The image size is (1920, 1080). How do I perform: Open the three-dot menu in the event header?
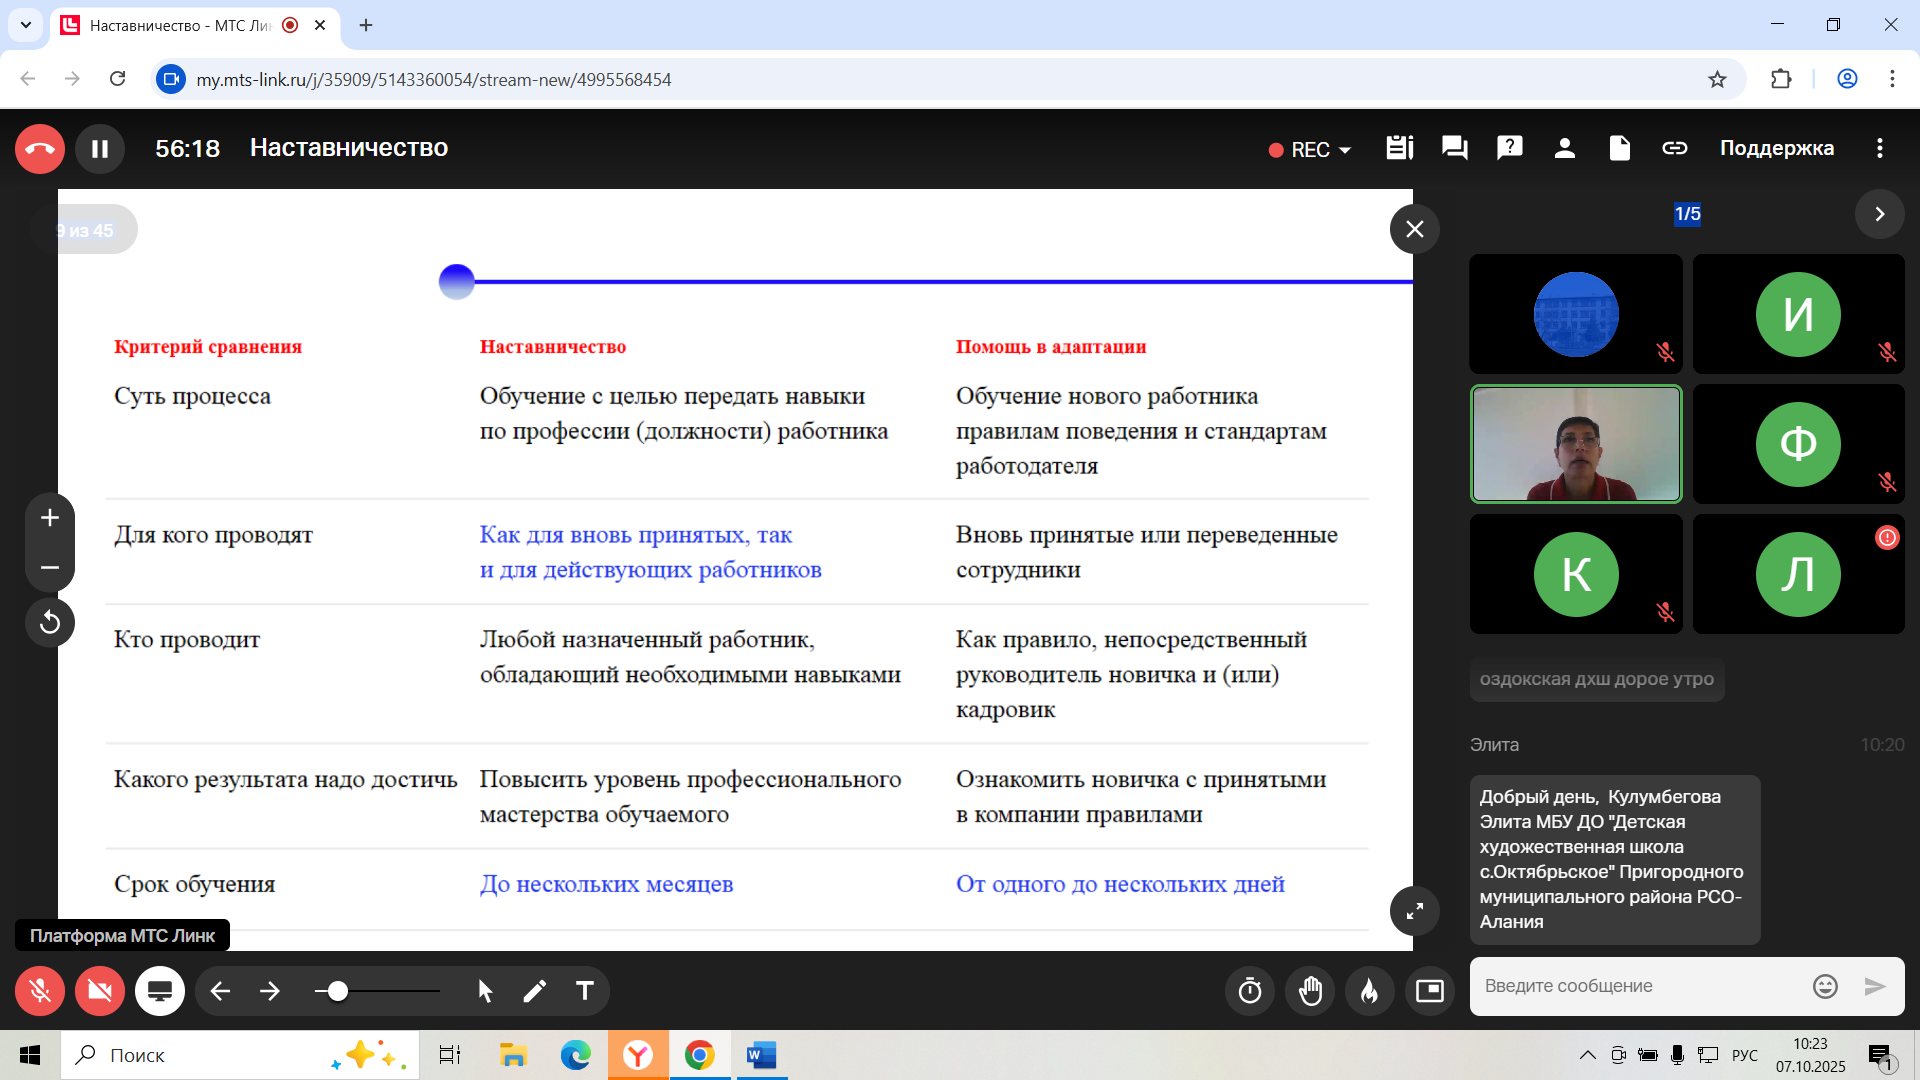(x=1879, y=148)
